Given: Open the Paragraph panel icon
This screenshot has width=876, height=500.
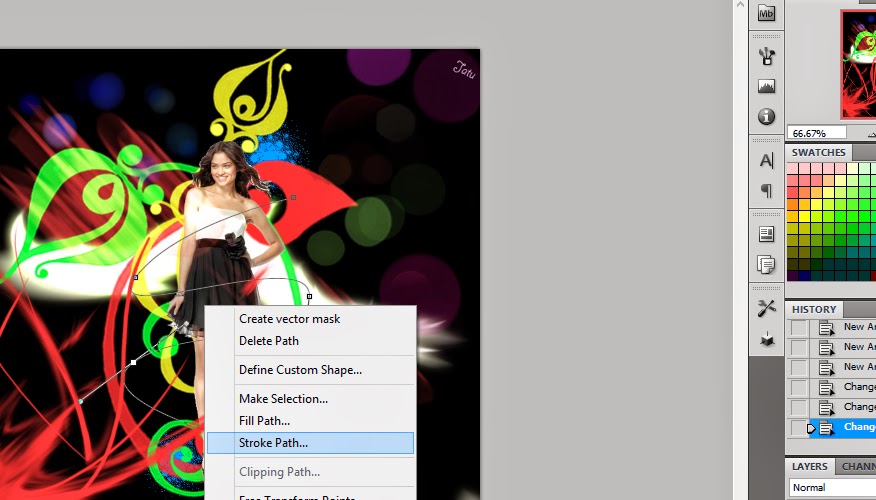Looking at the screenshot, I should pyautogui.click(x=766, y=191).
